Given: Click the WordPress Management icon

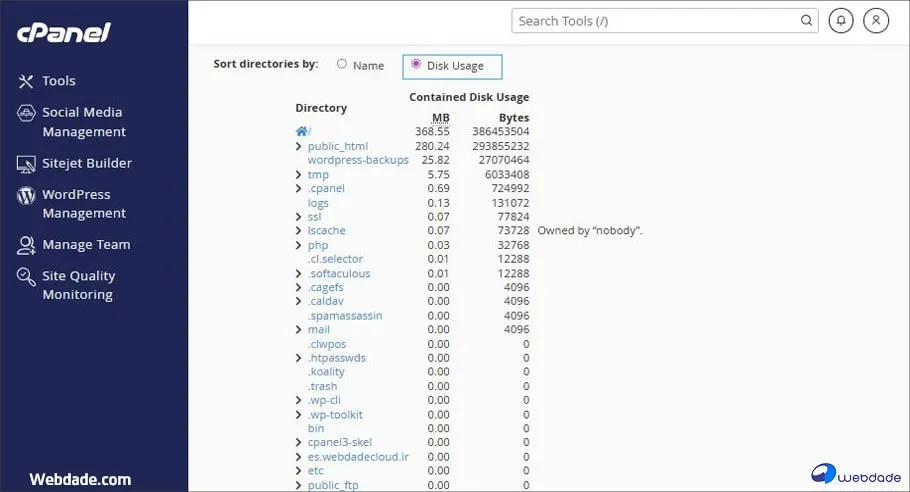Looking at the screenshot, I should click(26, 195).
